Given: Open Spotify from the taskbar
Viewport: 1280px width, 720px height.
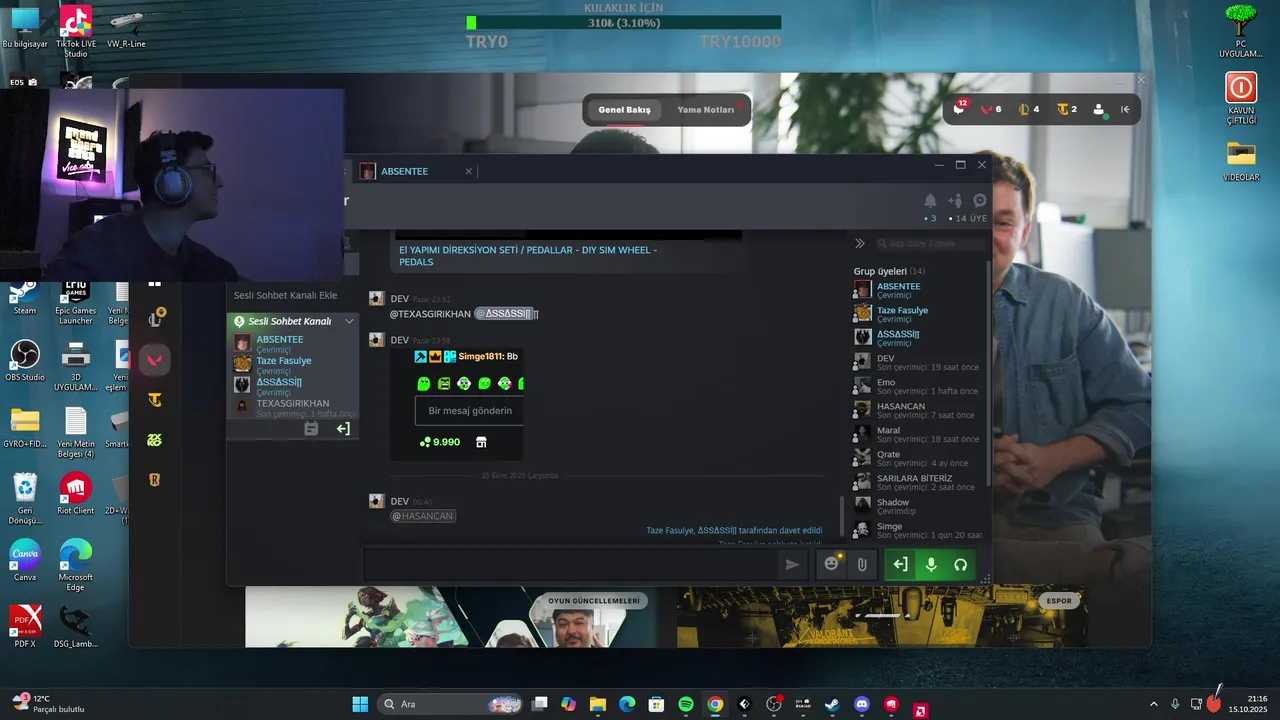Looking at the screenshot, I should point(686,704).
